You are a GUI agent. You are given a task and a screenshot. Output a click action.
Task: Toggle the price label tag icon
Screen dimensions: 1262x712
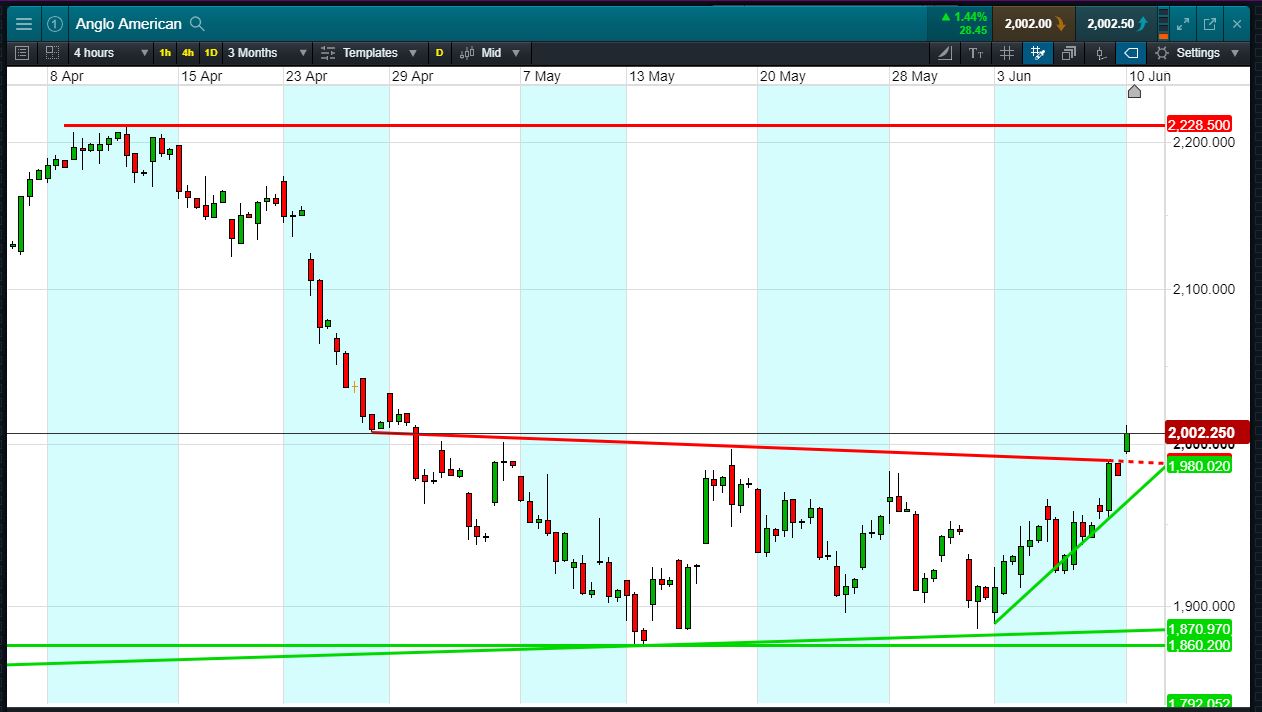coord(1131,53)
